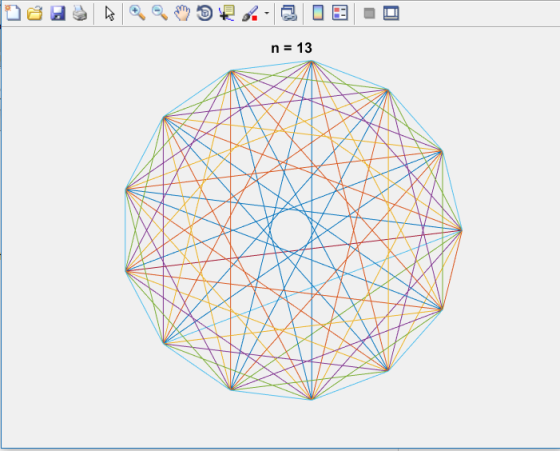560x451 pixels.
Task: Activate the Brush data tool
Action: (x=250, y=13)
